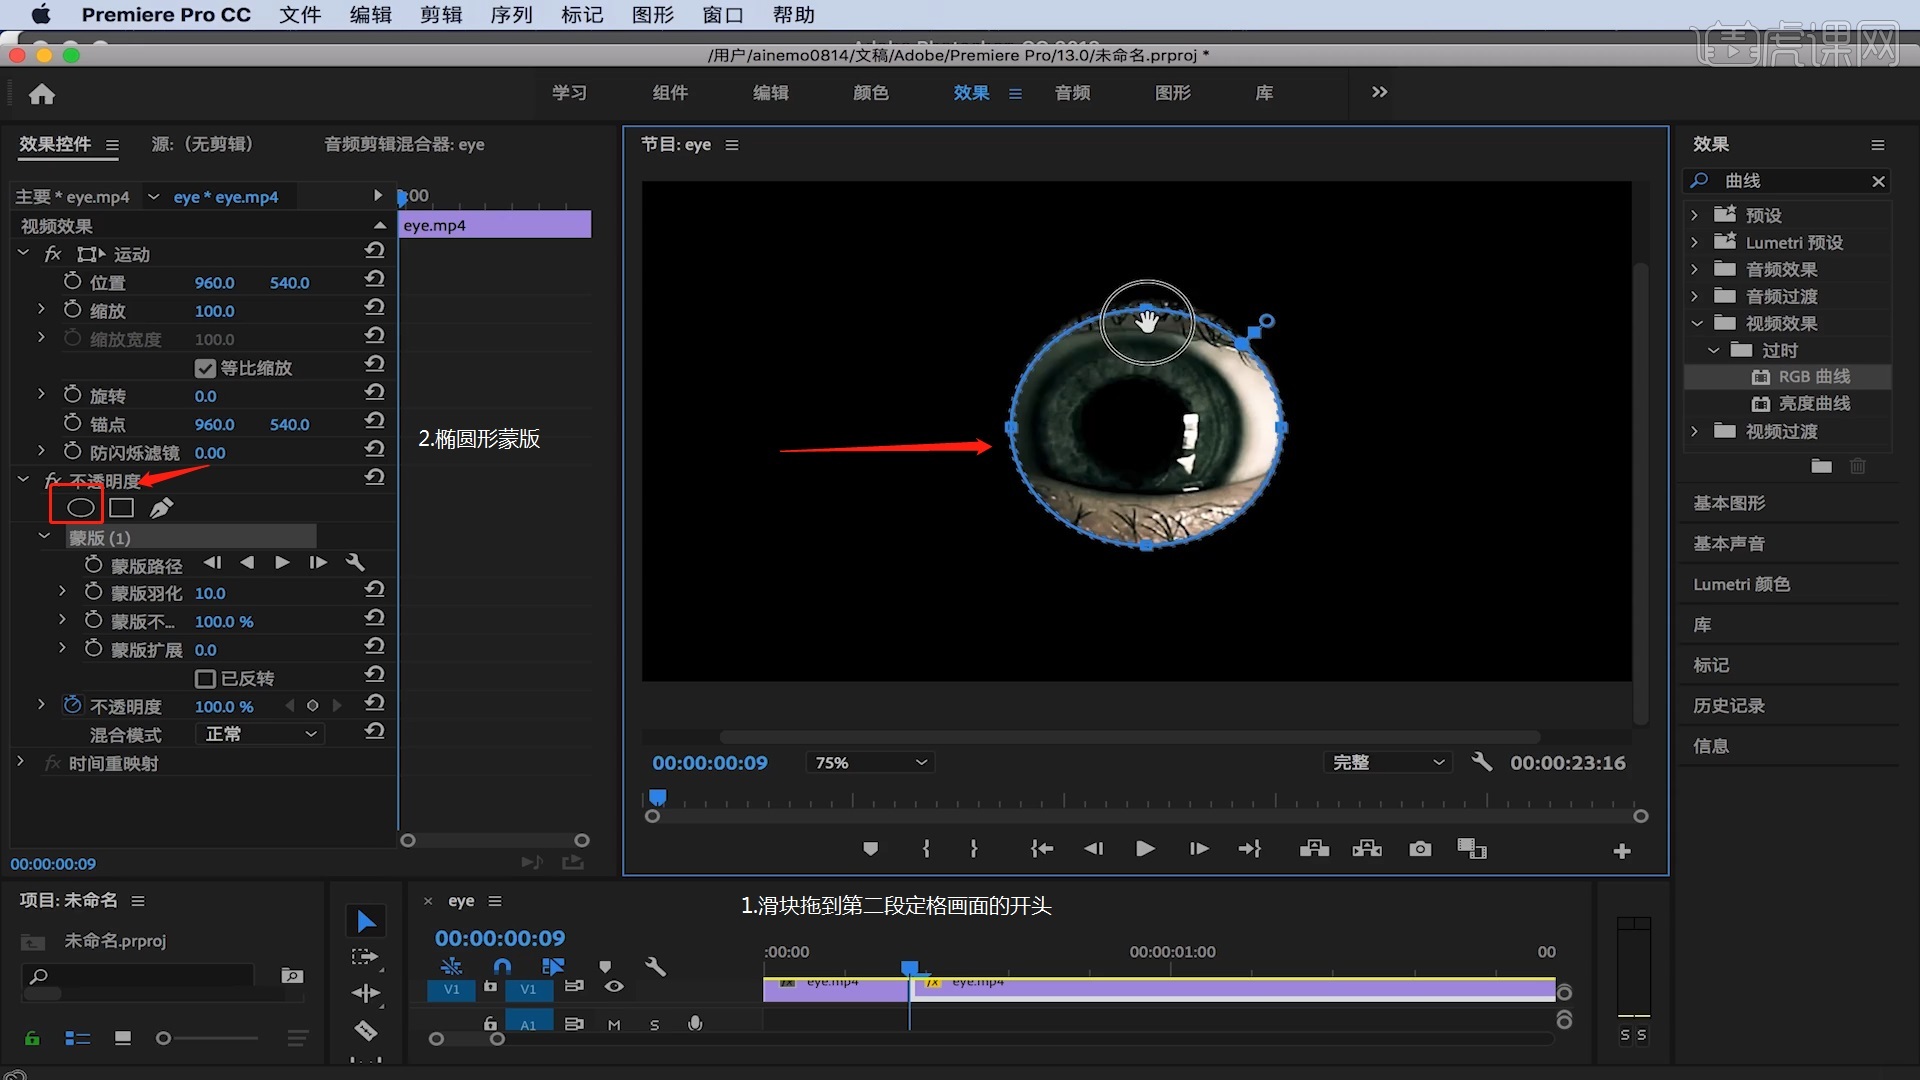Toggle uniform scale checkbox
Image resolution: width=1920 pixels, height=1080 pixels.
point(205,368)
